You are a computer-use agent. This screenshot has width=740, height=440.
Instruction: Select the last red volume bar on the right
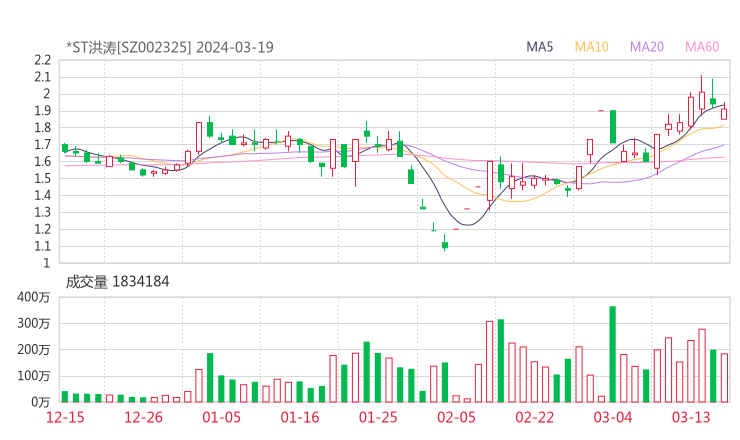[x=724, y=378]
